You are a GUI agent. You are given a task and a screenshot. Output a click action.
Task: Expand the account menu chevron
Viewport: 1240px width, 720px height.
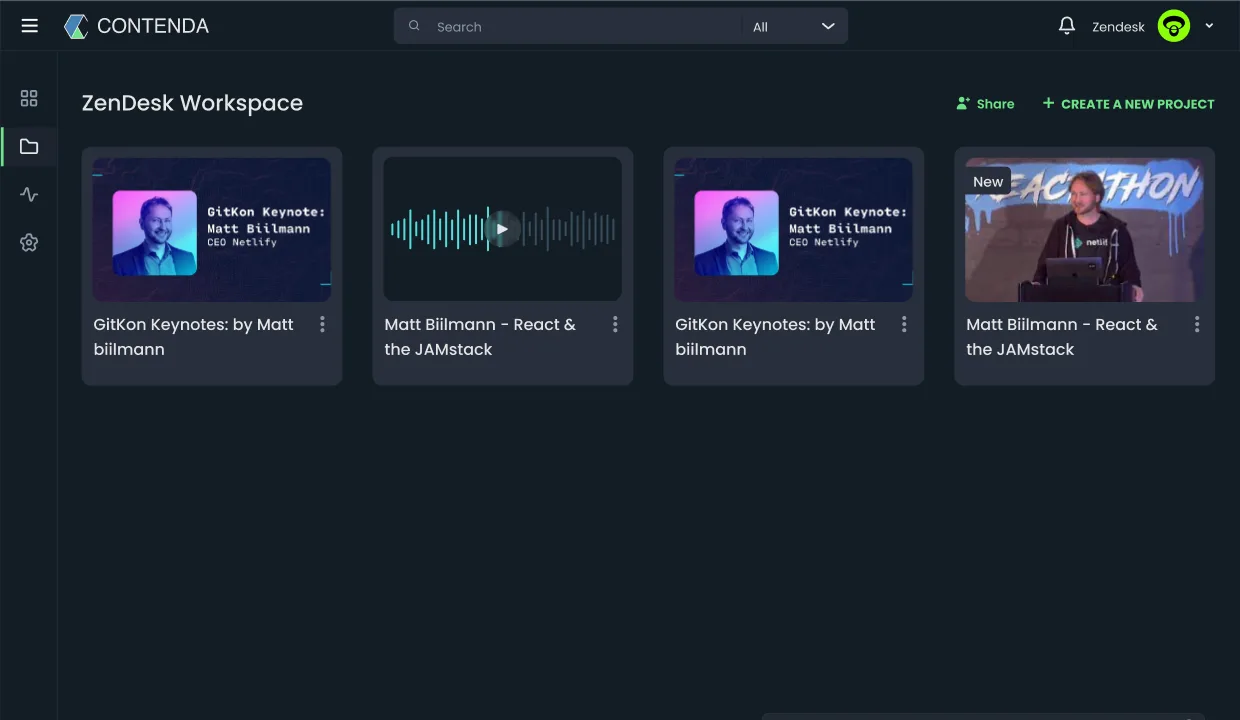(1209, 26)
